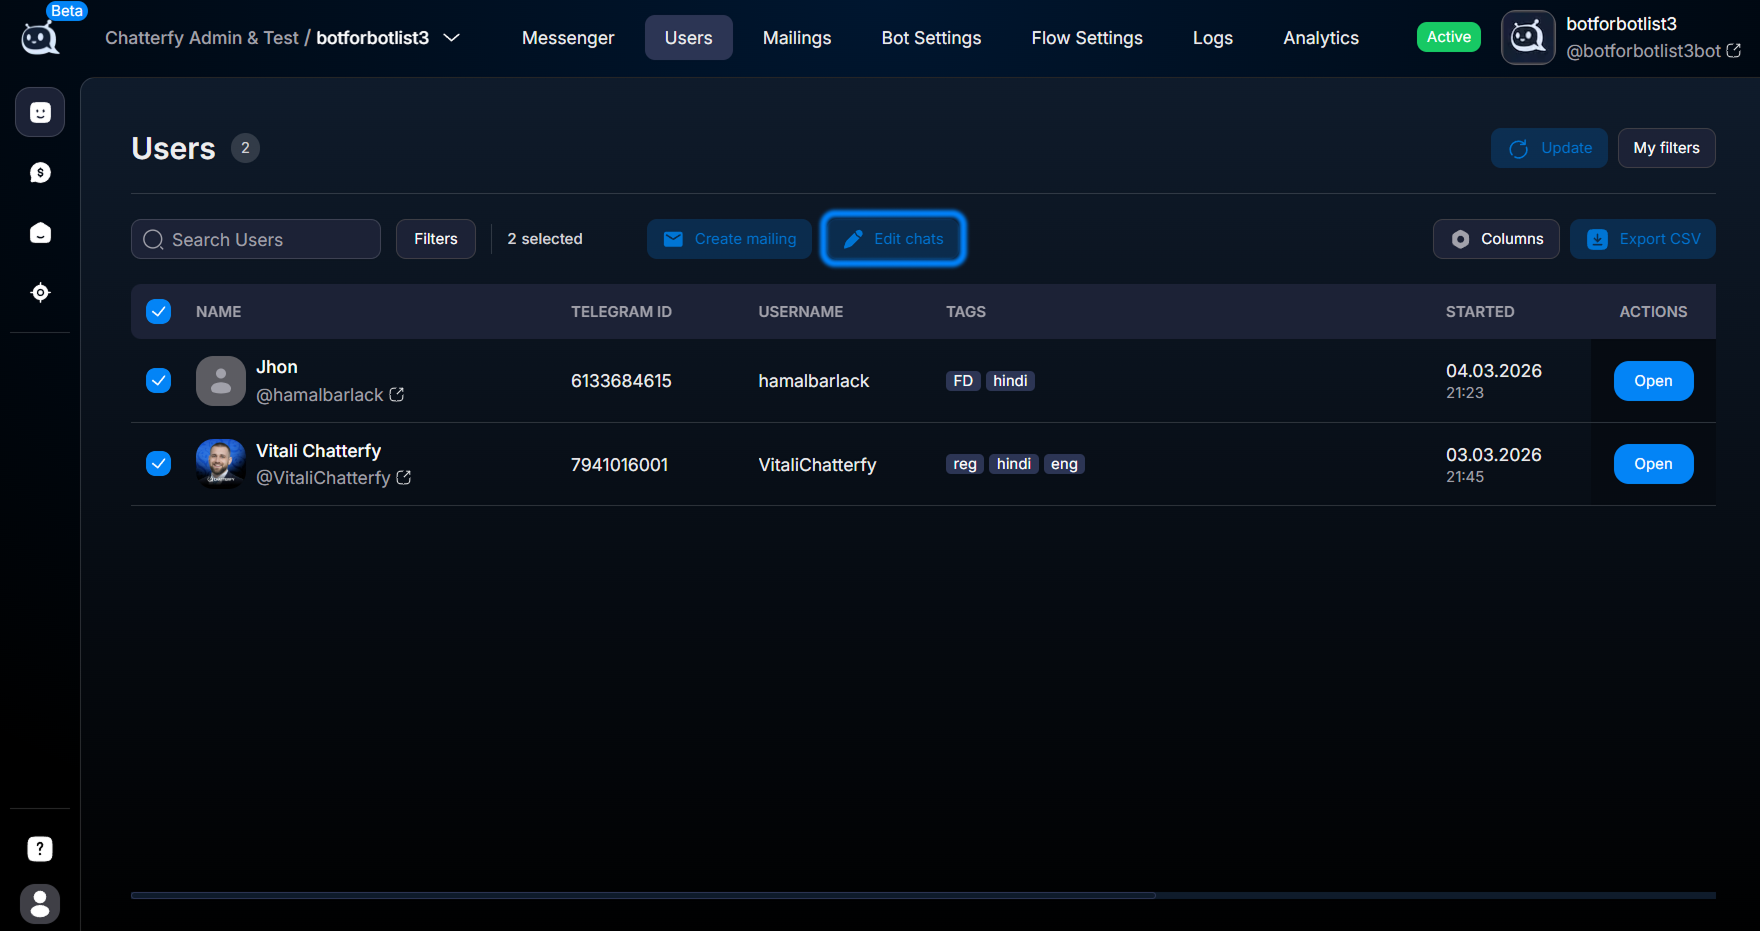
Task: Uncheck the Vitali Chatterfy row checkbox
Action: 158,464
